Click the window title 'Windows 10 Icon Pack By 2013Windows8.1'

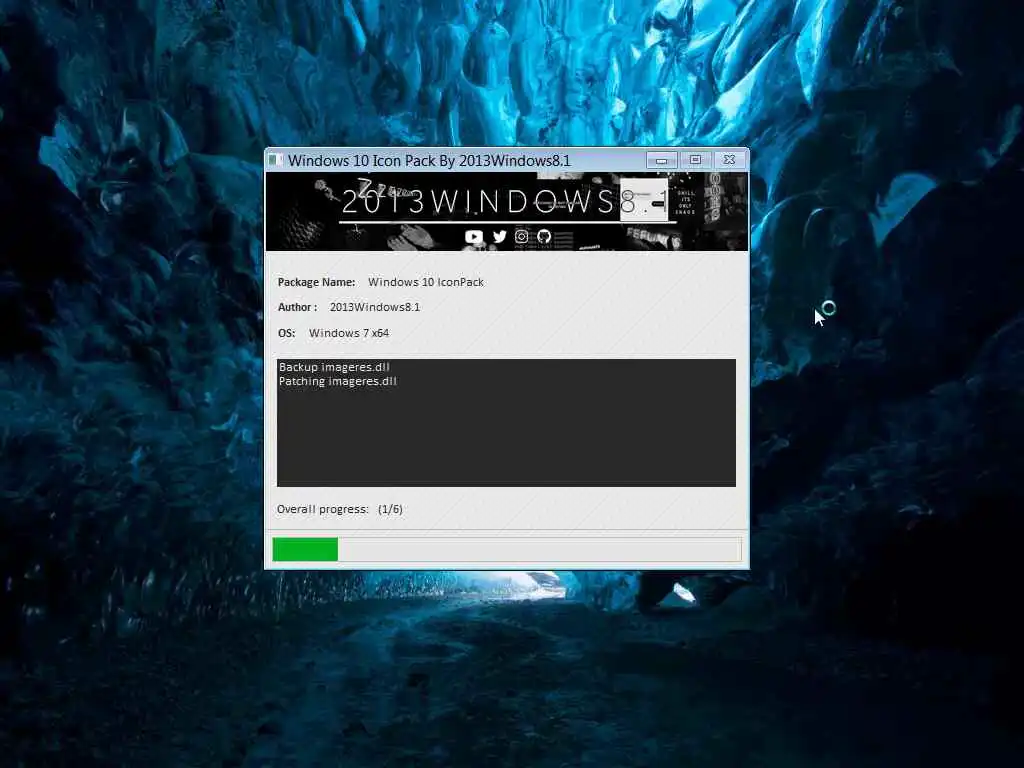(429, 161)
